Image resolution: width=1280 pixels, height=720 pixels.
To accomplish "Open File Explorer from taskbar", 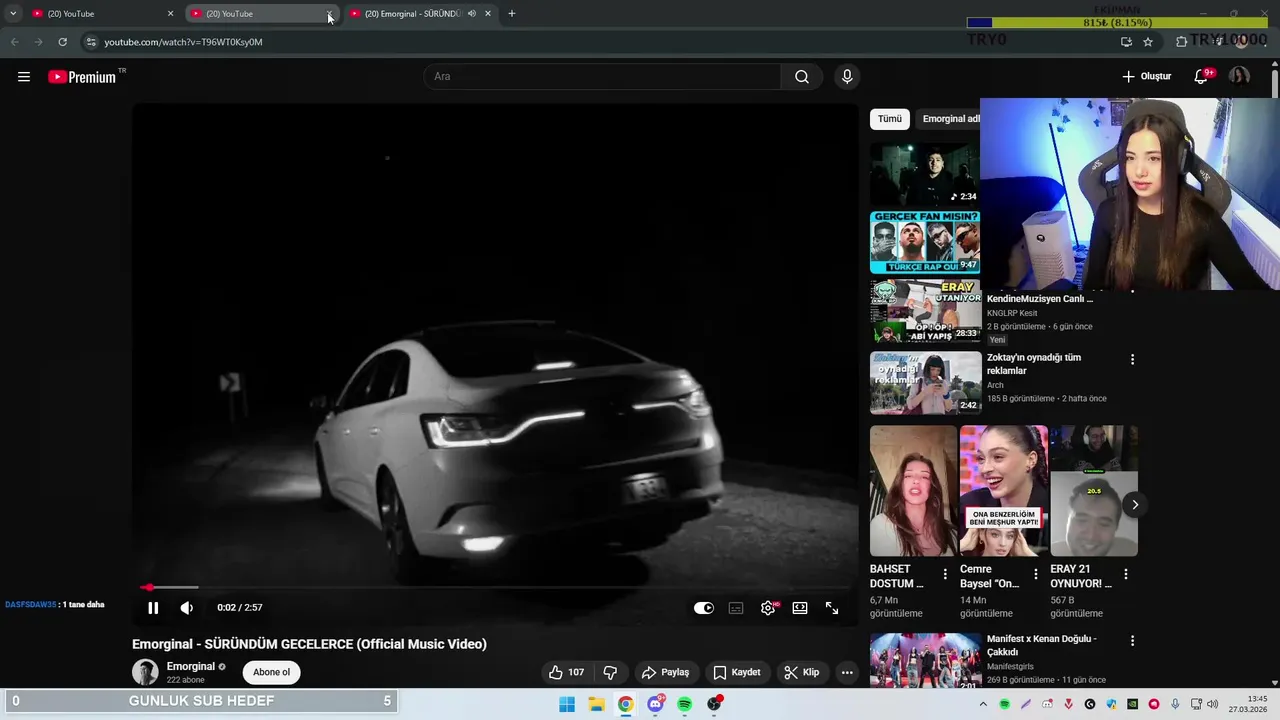I will (x=596, y=704).
